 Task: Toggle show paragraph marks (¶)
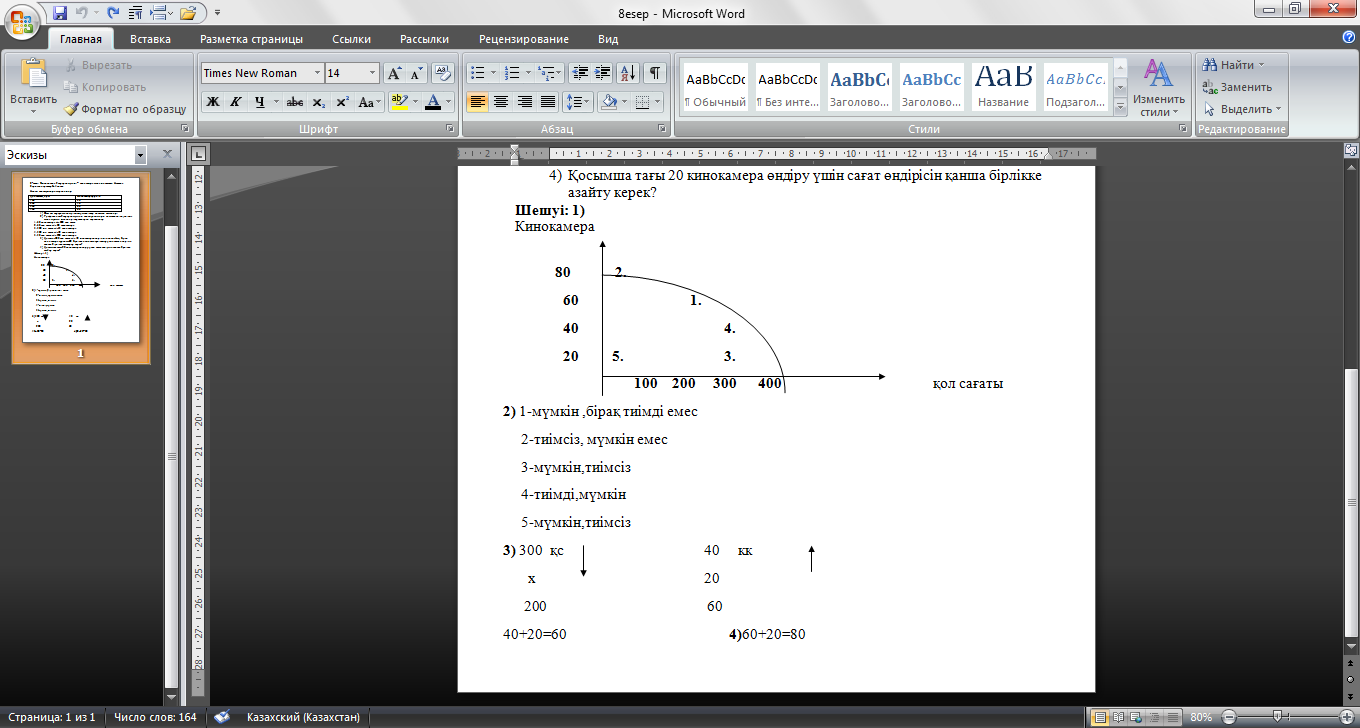point(655,73)
